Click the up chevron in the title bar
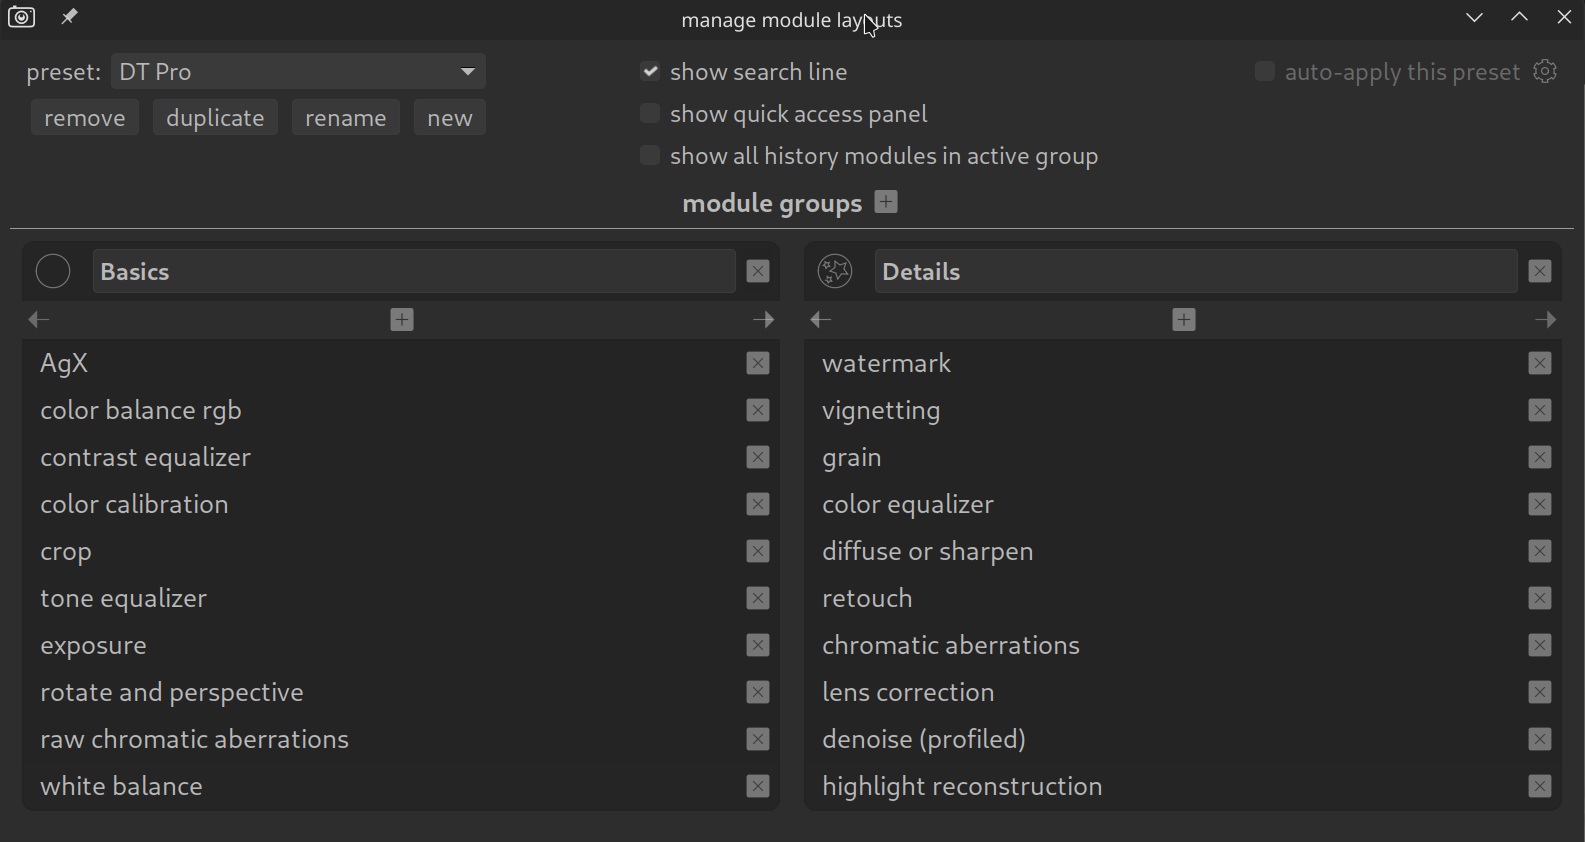Screen dimensions: 1585x842 click(1519, 18)
